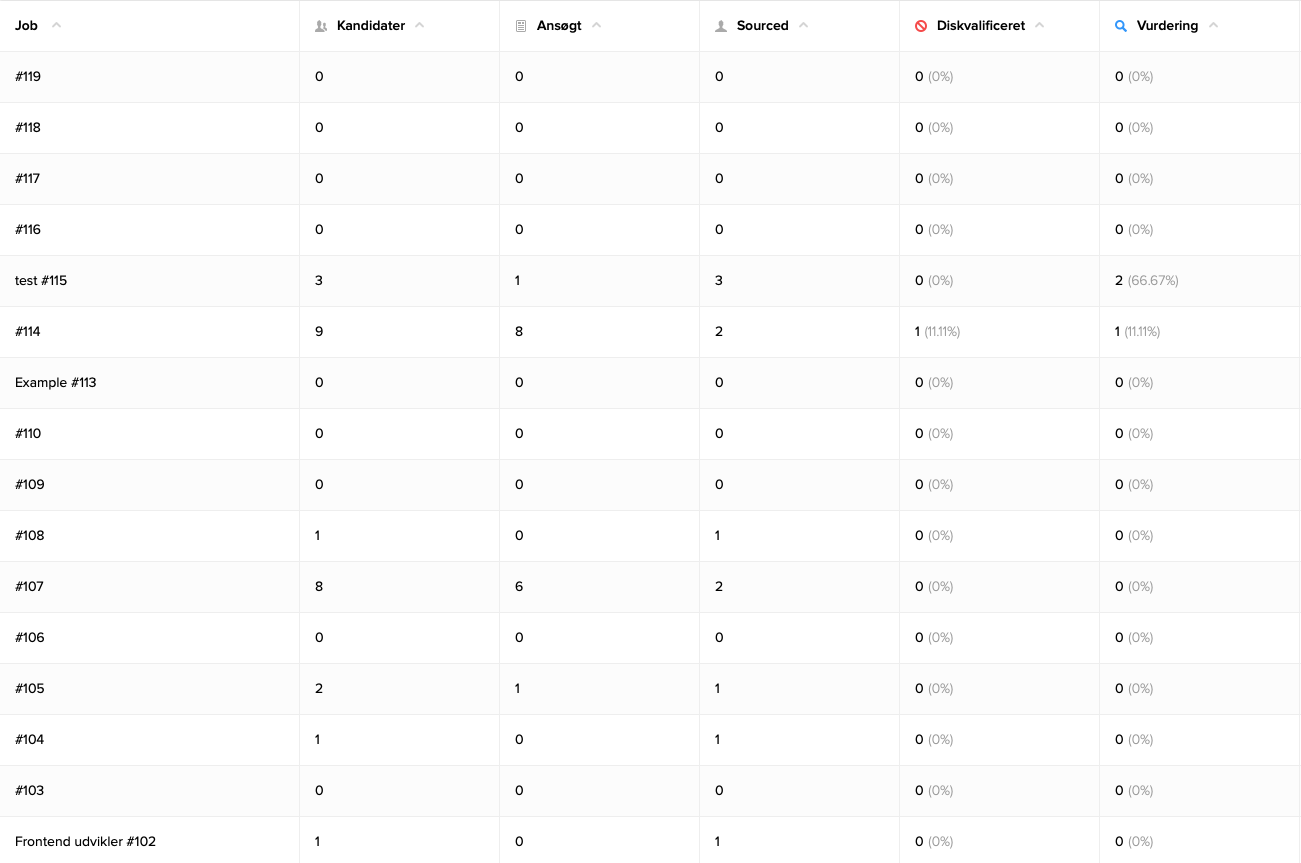The image size is (1301, 863).
Task: Click the Diskvalificeret 11.11% value for #114
Action: 941,332
